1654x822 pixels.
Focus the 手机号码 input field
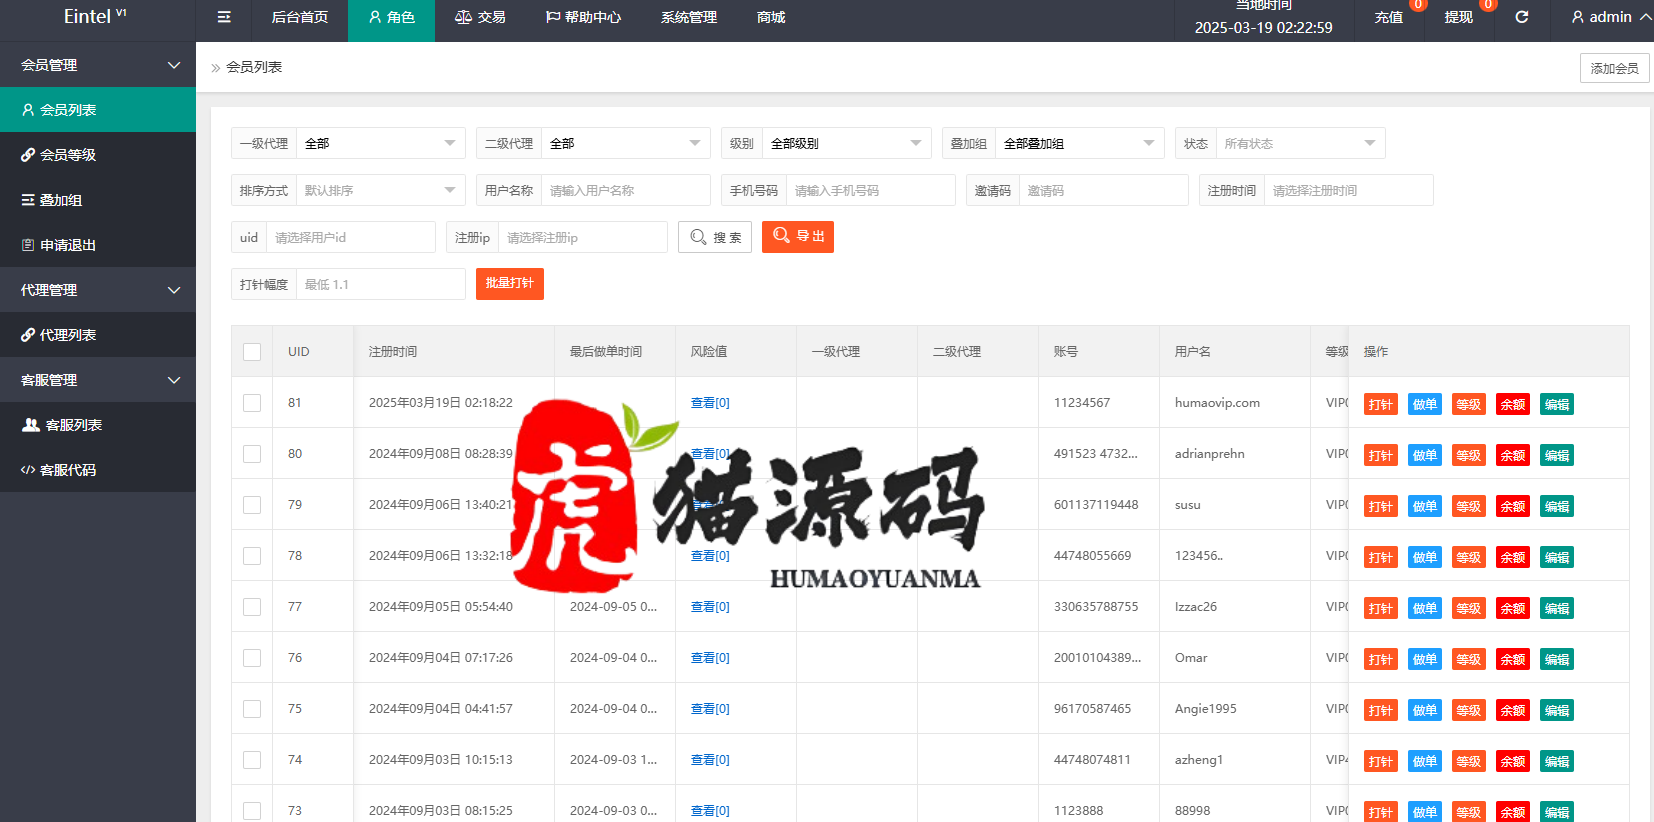pos(871,190)
